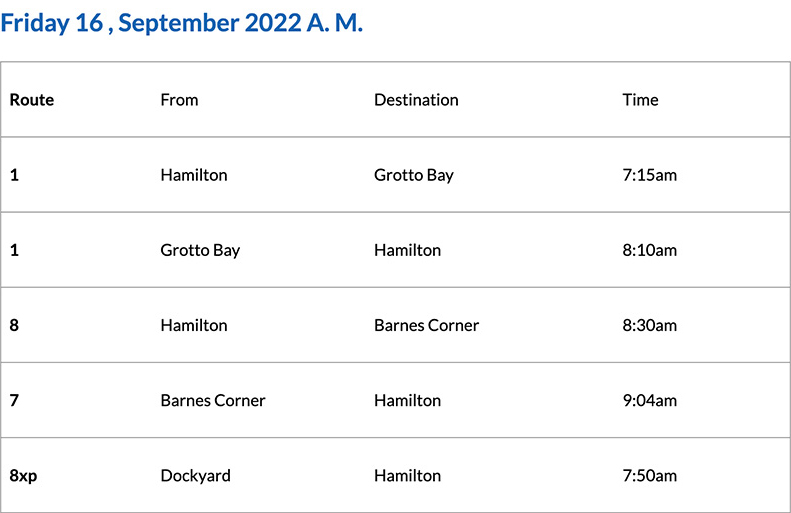Click the Route column header
The width and height of the screenshot is (791, 513).
point(32,100)
